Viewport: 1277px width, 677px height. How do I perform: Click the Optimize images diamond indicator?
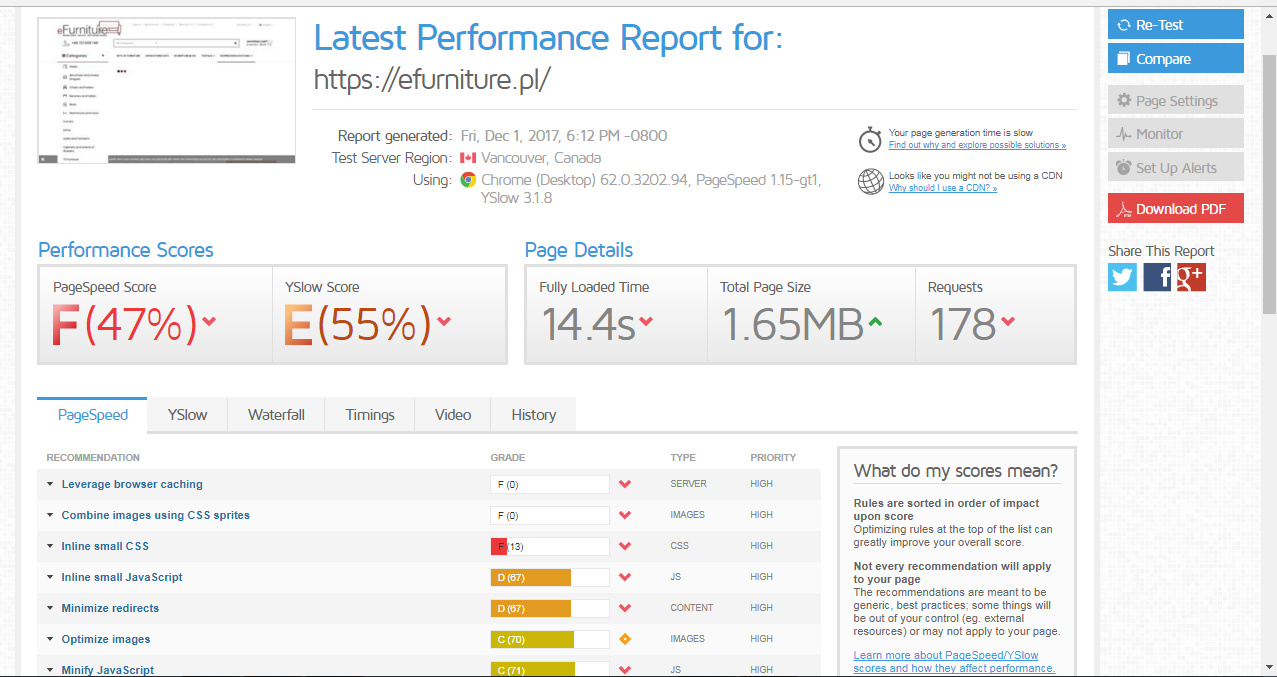pos(625,639)
